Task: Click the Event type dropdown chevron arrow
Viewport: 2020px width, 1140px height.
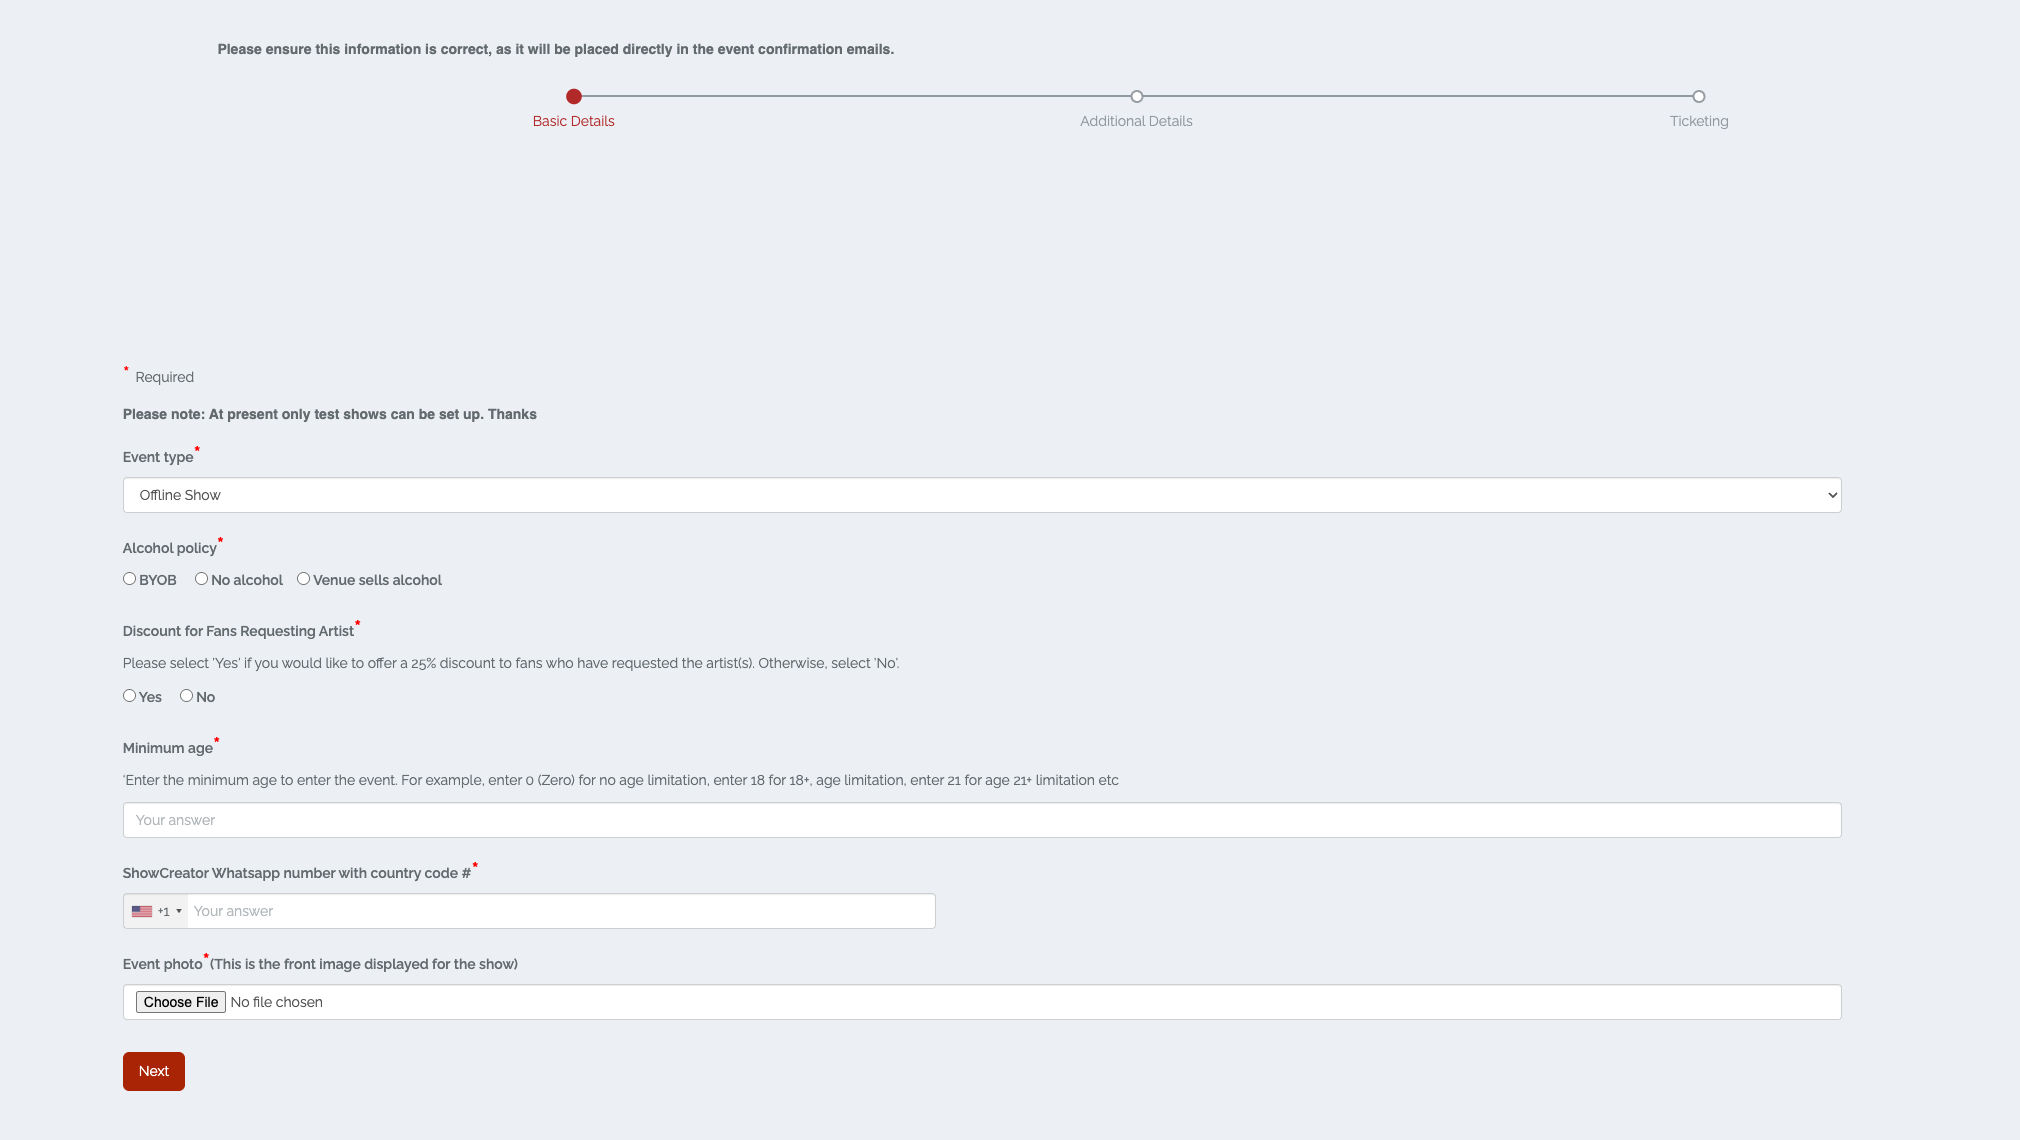Action: (x=1832, y=495)
